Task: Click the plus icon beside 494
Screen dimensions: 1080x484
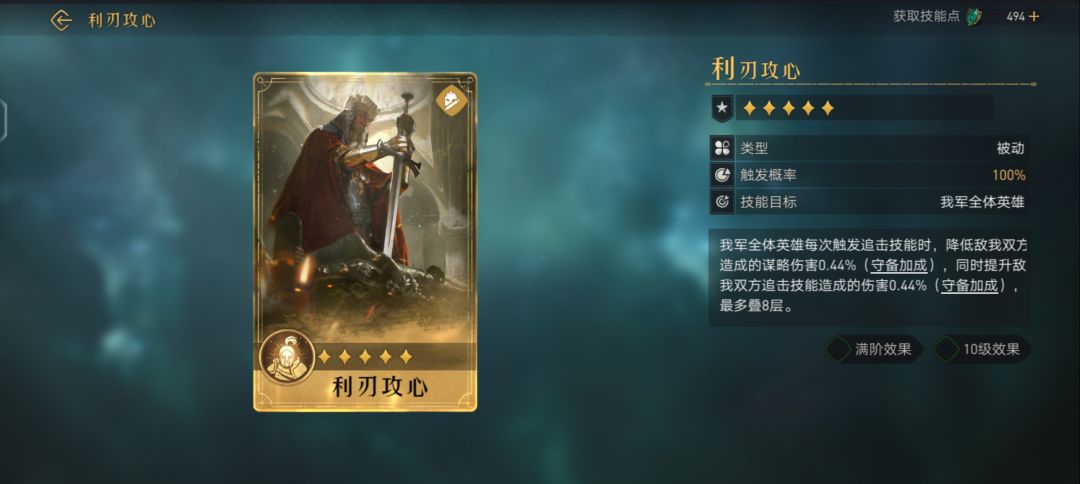Action: click(x=1034, y=17)
